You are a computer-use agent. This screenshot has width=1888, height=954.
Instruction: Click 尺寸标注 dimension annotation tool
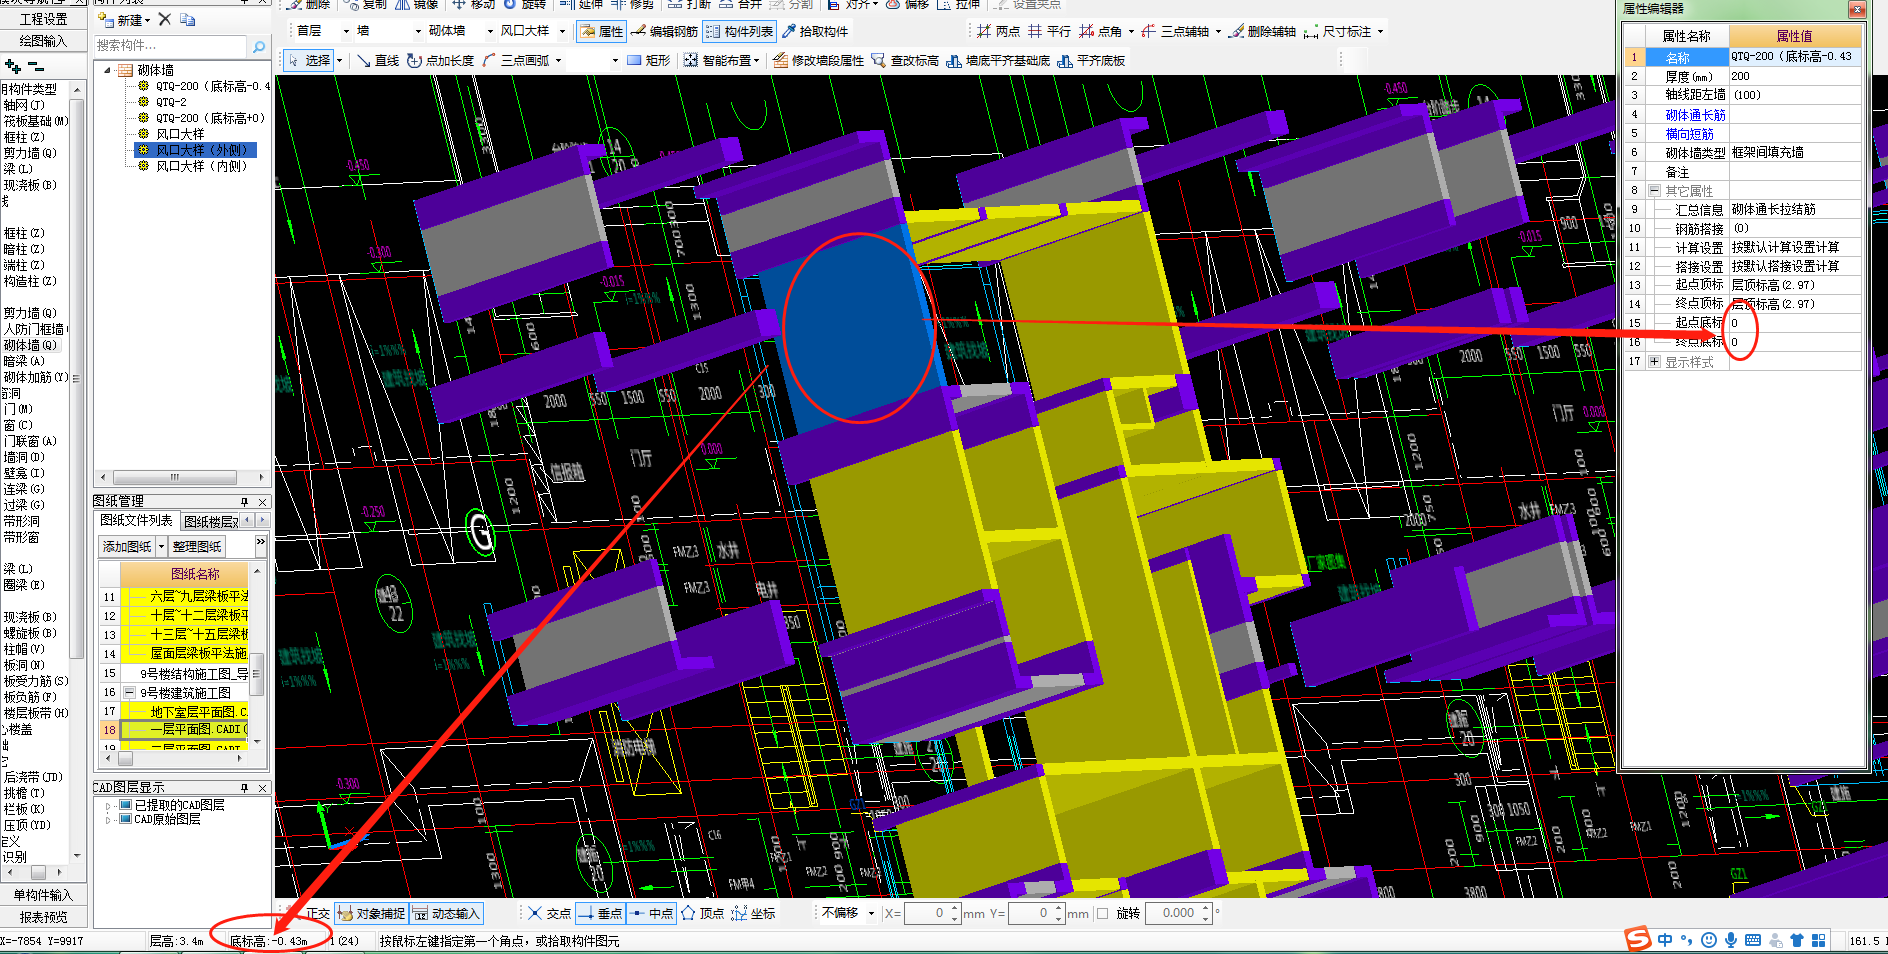(x=1337, y=31)
